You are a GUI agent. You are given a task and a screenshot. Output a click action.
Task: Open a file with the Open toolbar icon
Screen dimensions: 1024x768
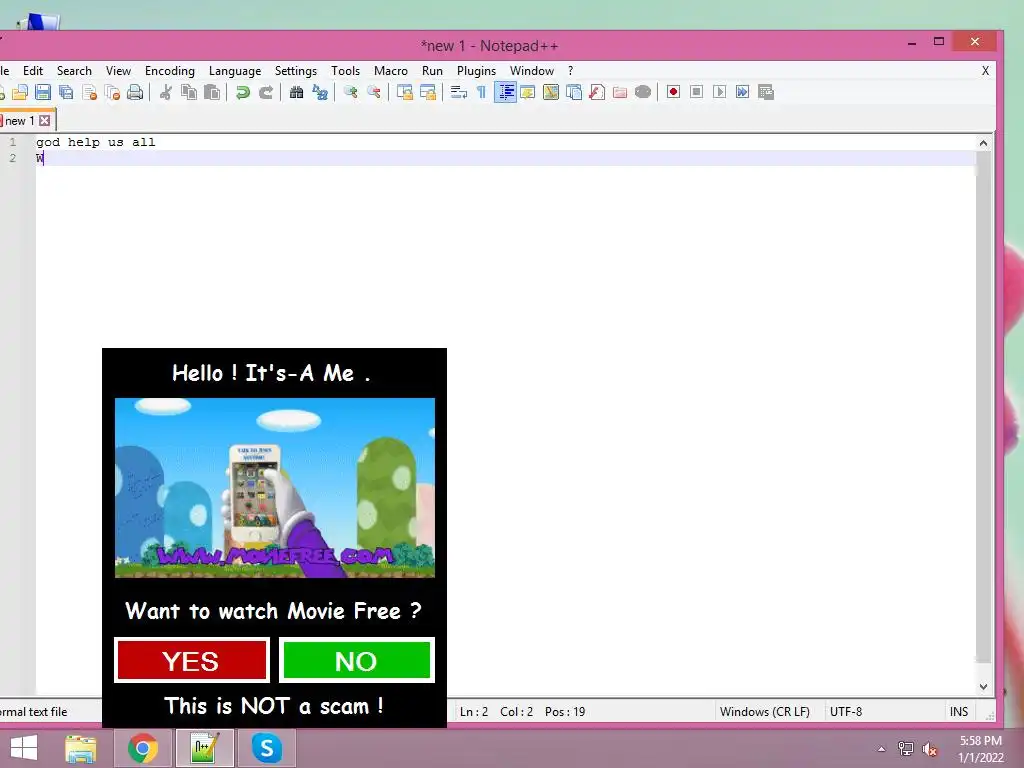pyautogui.click(x=20, y=92)
